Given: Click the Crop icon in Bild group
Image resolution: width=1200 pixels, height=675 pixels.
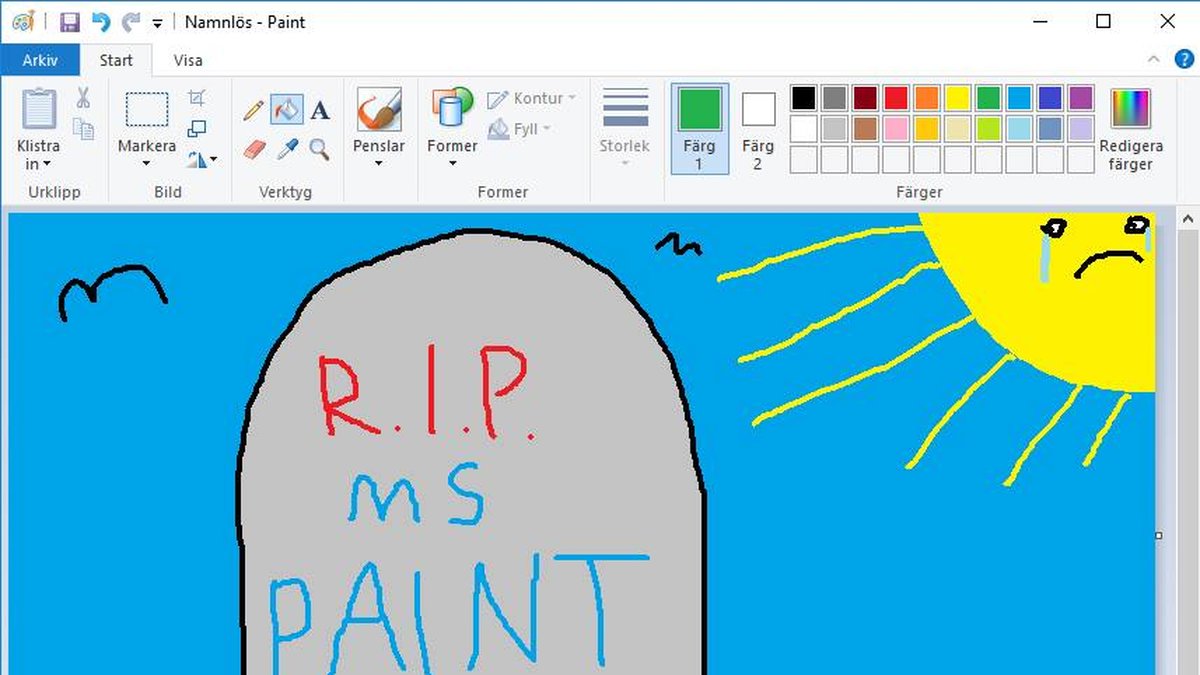Looking at the screenshot, I should click(x=197, y=98).
